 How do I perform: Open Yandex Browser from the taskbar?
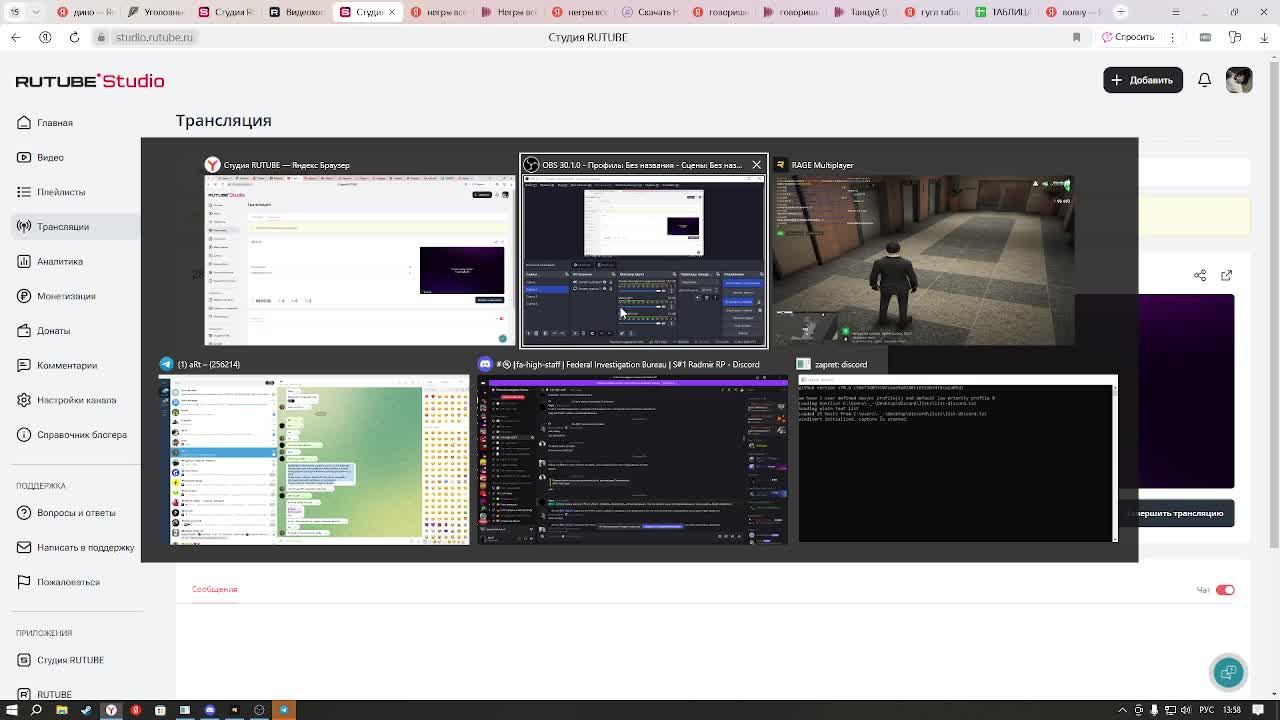(111, 711)
